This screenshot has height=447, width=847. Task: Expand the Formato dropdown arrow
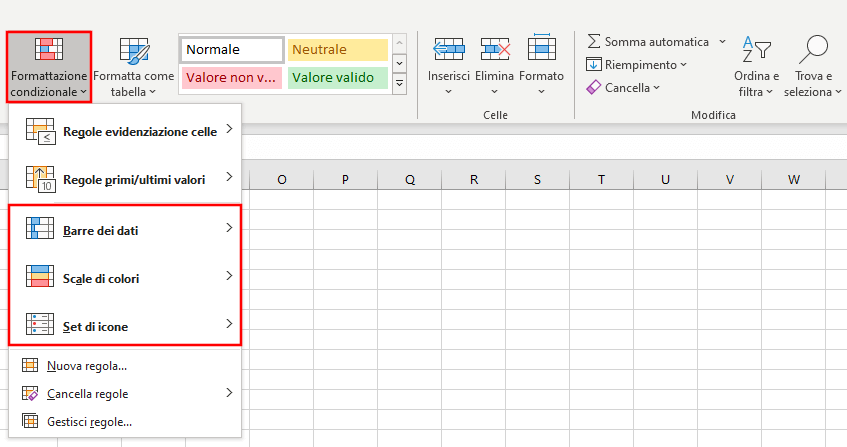541,92
